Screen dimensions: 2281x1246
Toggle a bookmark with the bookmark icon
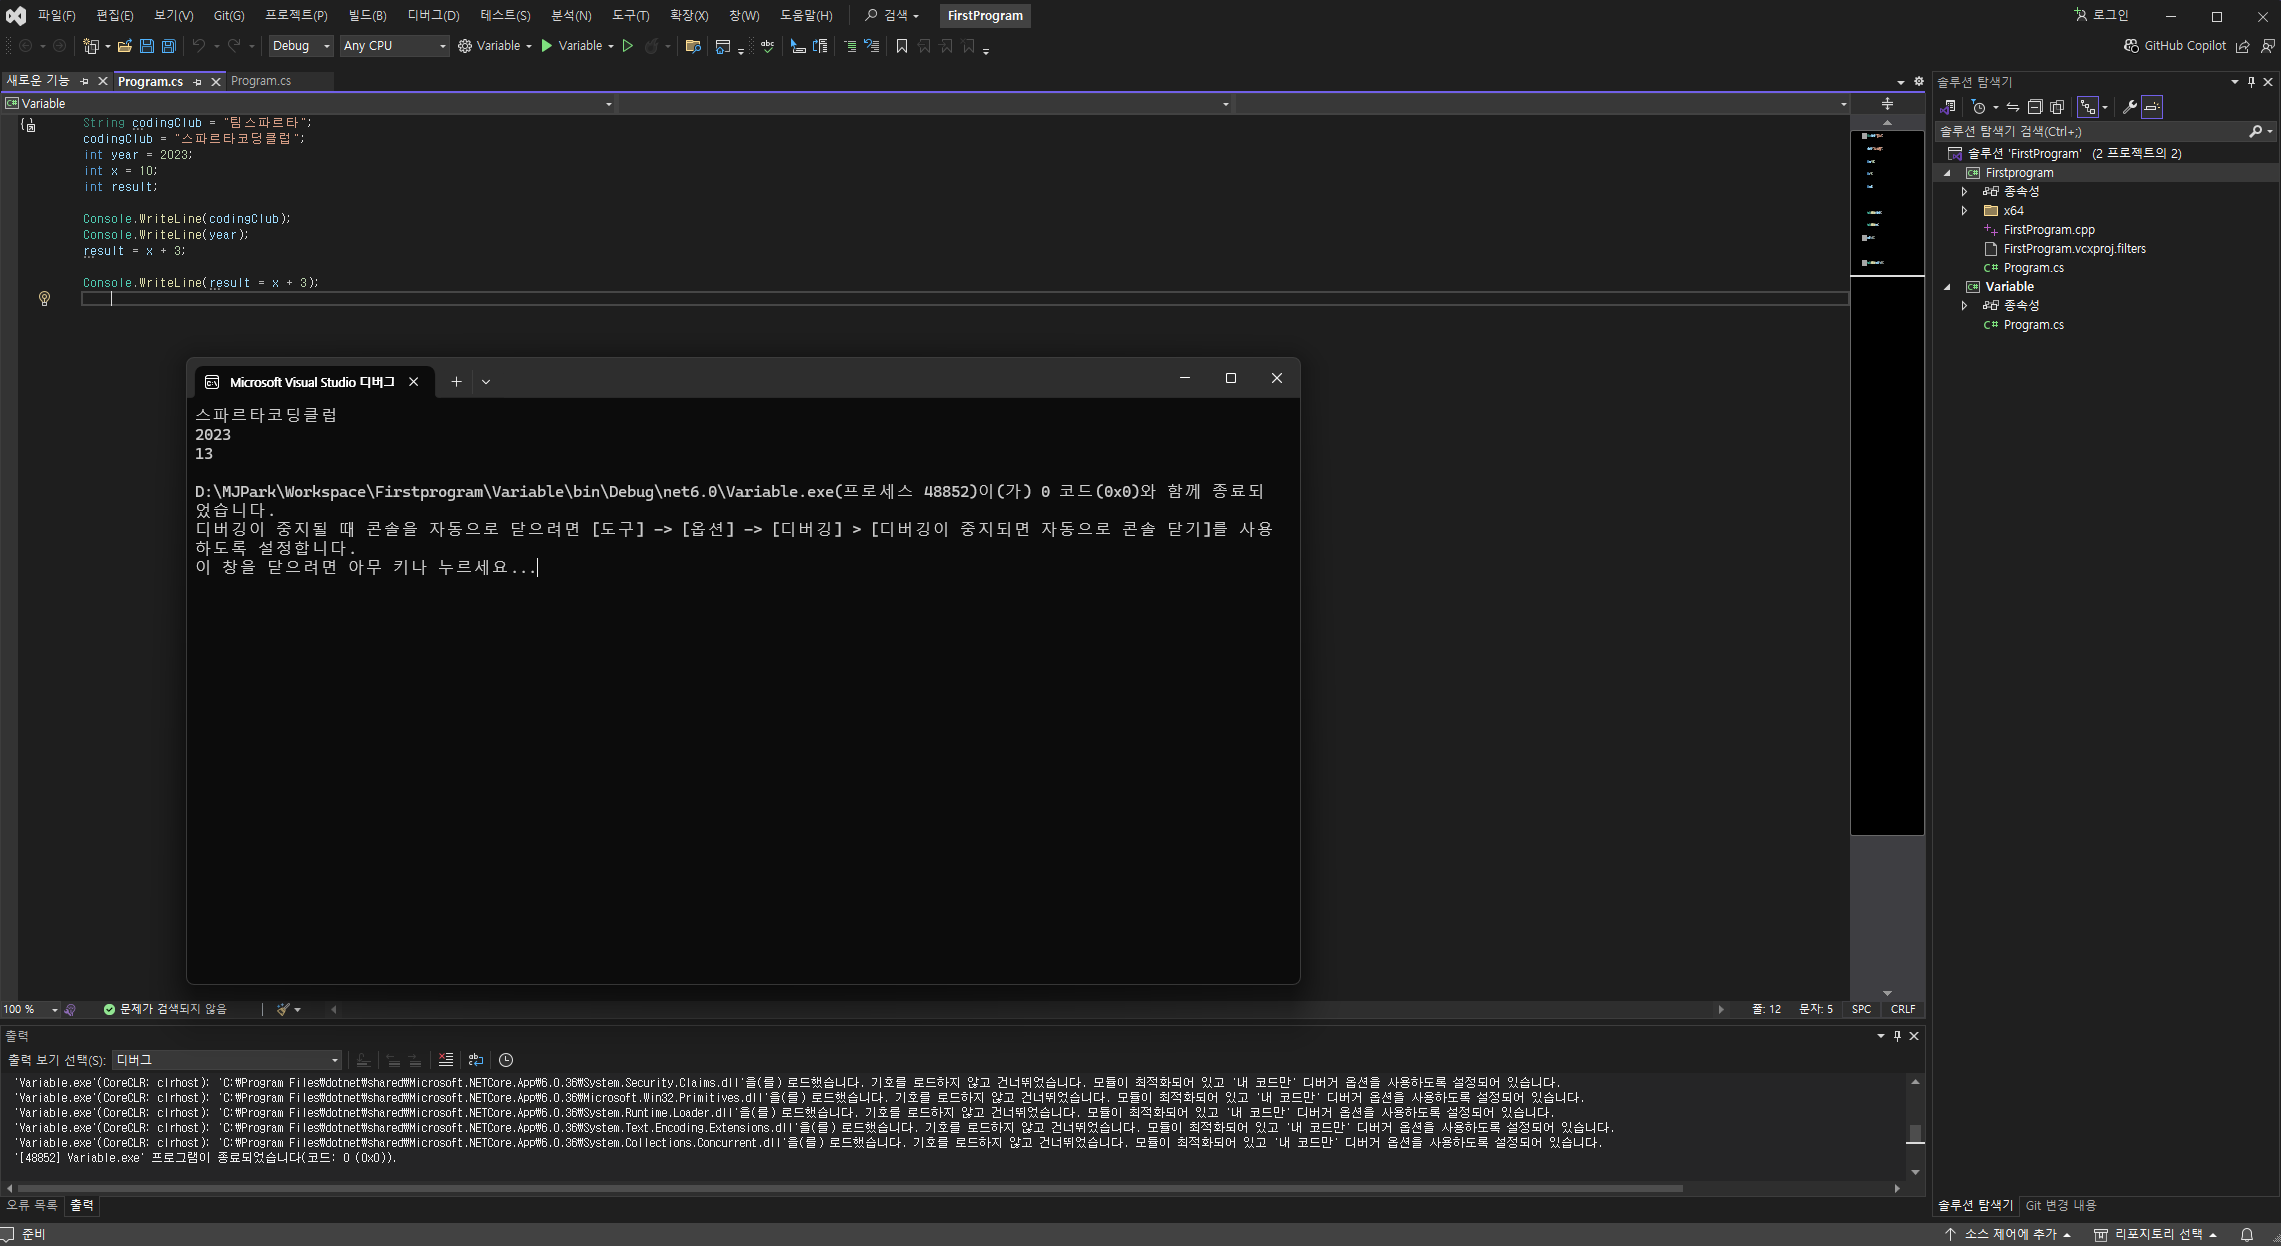click(x=901, y=46)
